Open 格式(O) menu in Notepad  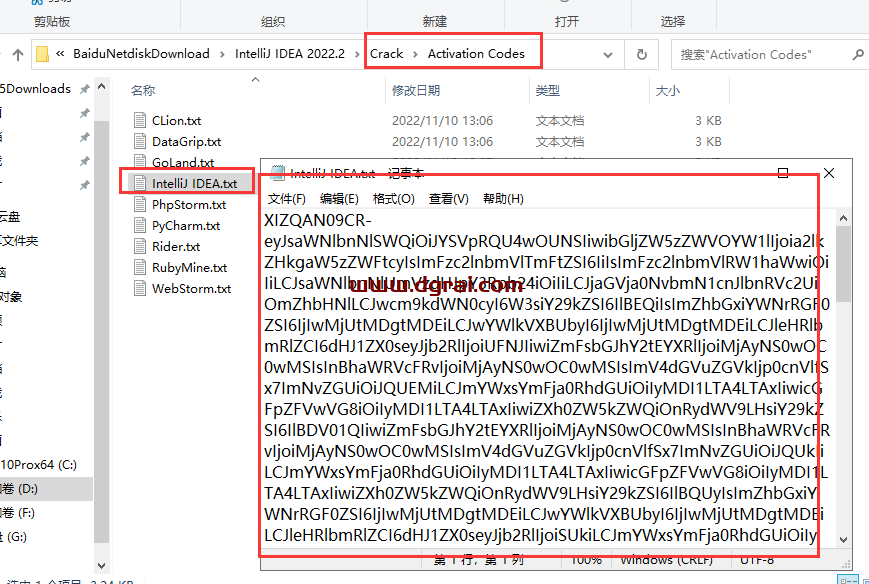click(393, 198)
